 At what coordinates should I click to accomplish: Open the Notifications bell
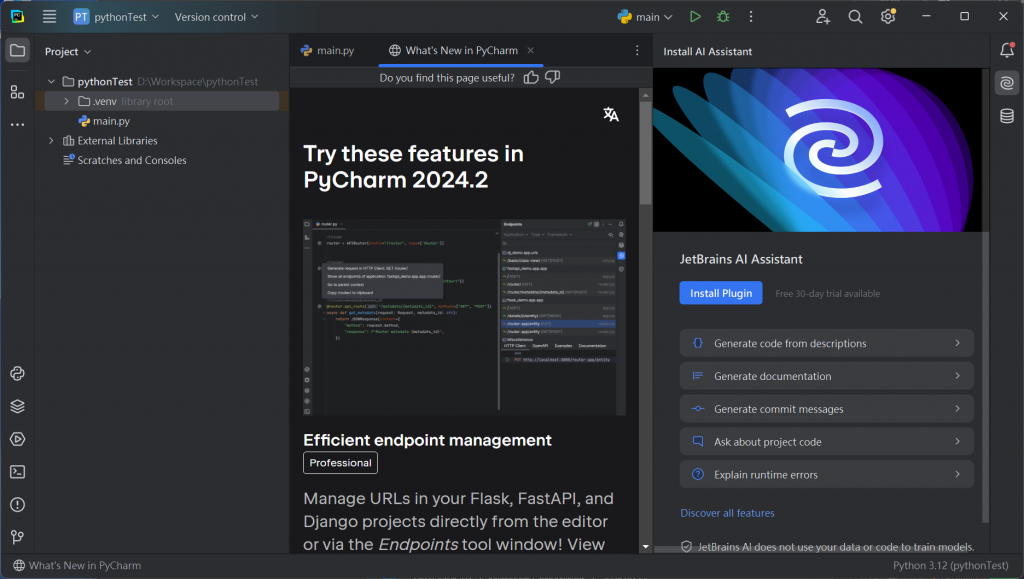[x=1007, y=50]
